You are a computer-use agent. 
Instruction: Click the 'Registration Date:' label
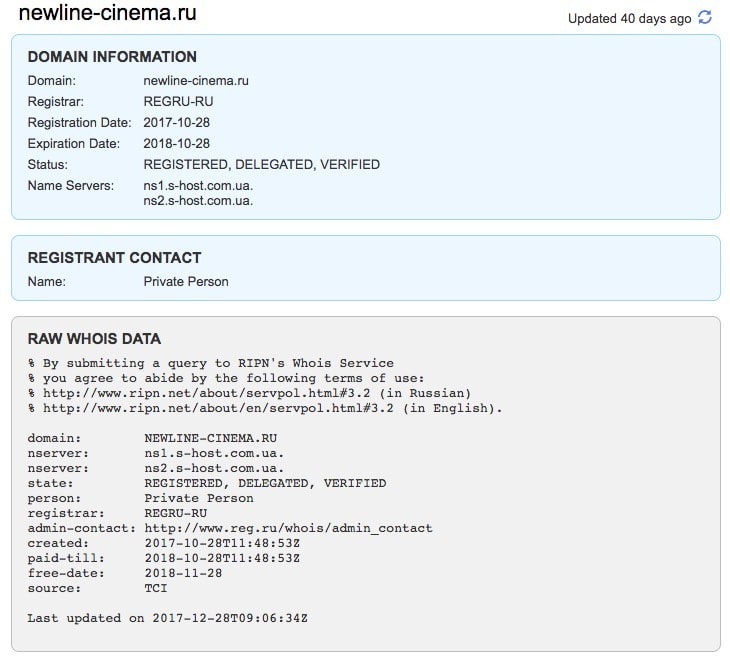(80, 122)
